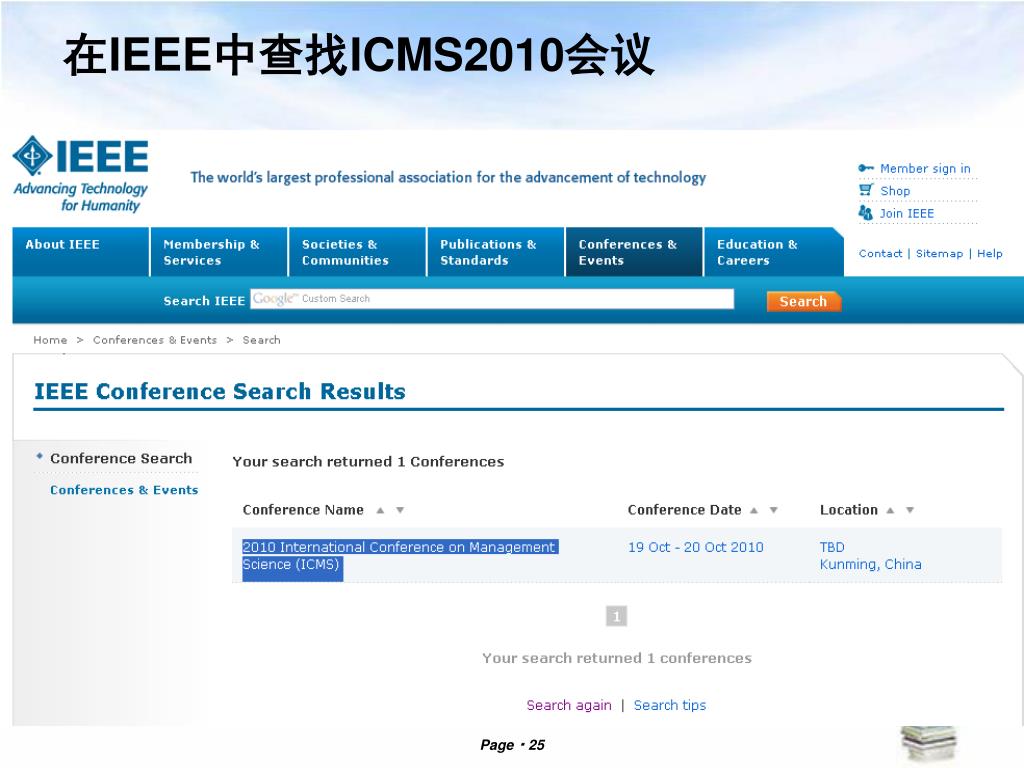Viewport: 1024px width, 768px height.
Task: Go to Conferences & Events breadcrumb
Action: pos(155,340)
